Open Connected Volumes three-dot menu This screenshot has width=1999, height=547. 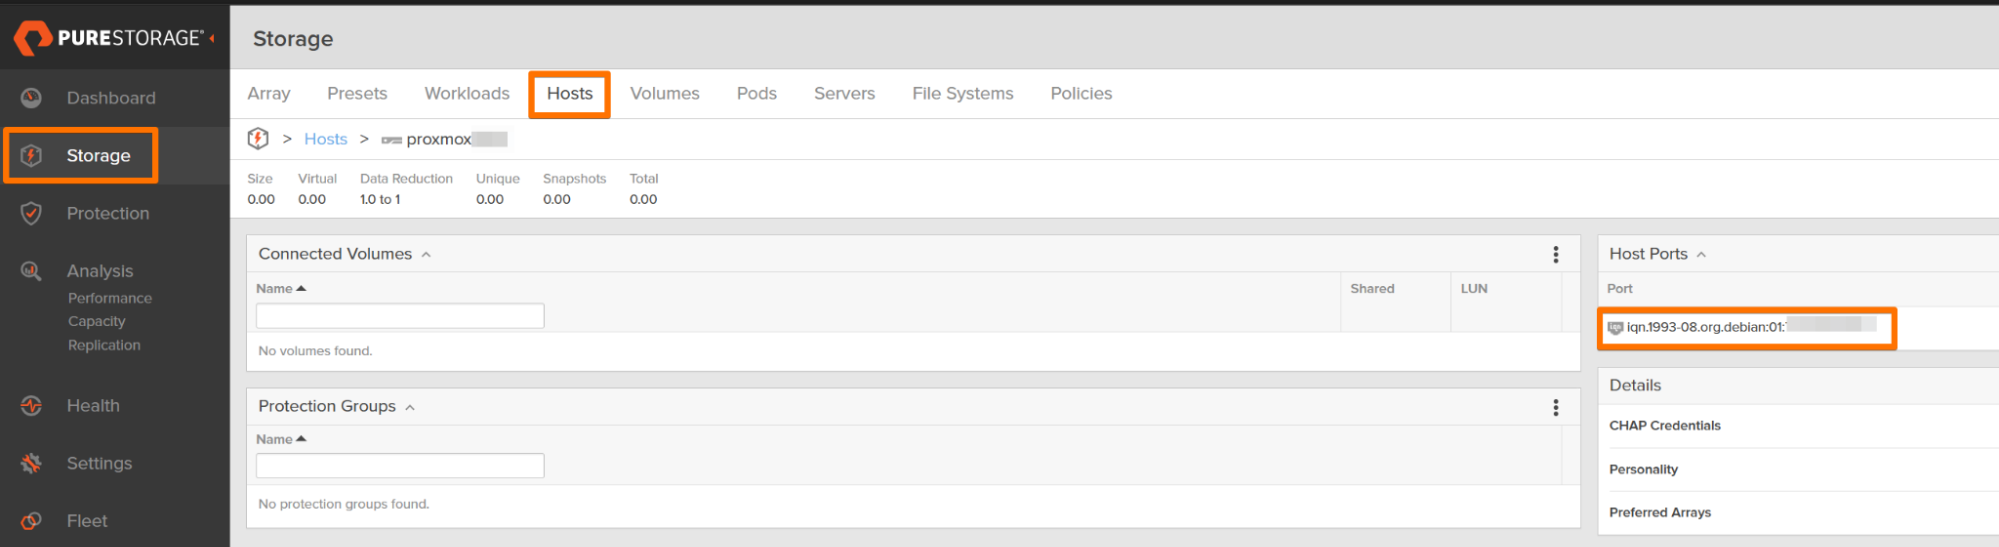pos(1555,255)
